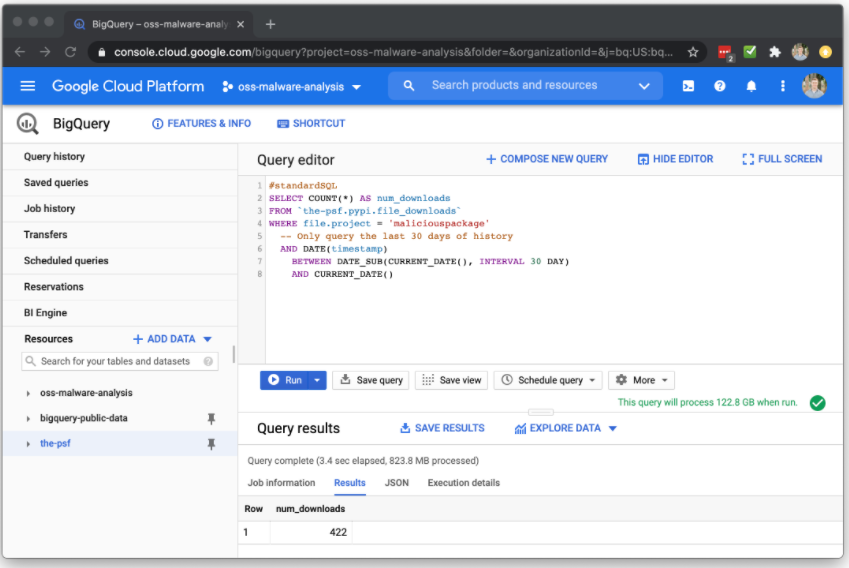Click Compose New Query
The width and height of the screenshot is (849, 568).
tap(547, 159)
